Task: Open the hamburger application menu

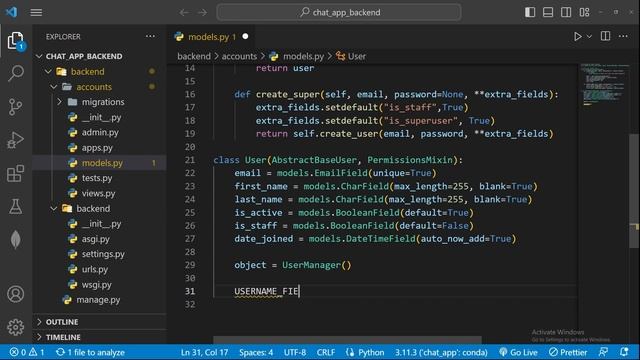Action: (36, 12)
